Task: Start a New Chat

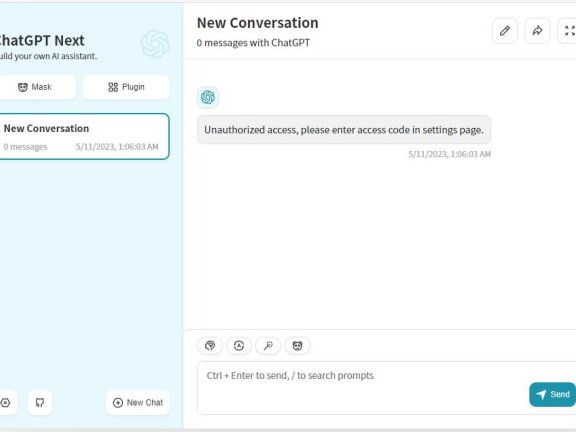Action: pyautogui.click(x=138, y=403)
